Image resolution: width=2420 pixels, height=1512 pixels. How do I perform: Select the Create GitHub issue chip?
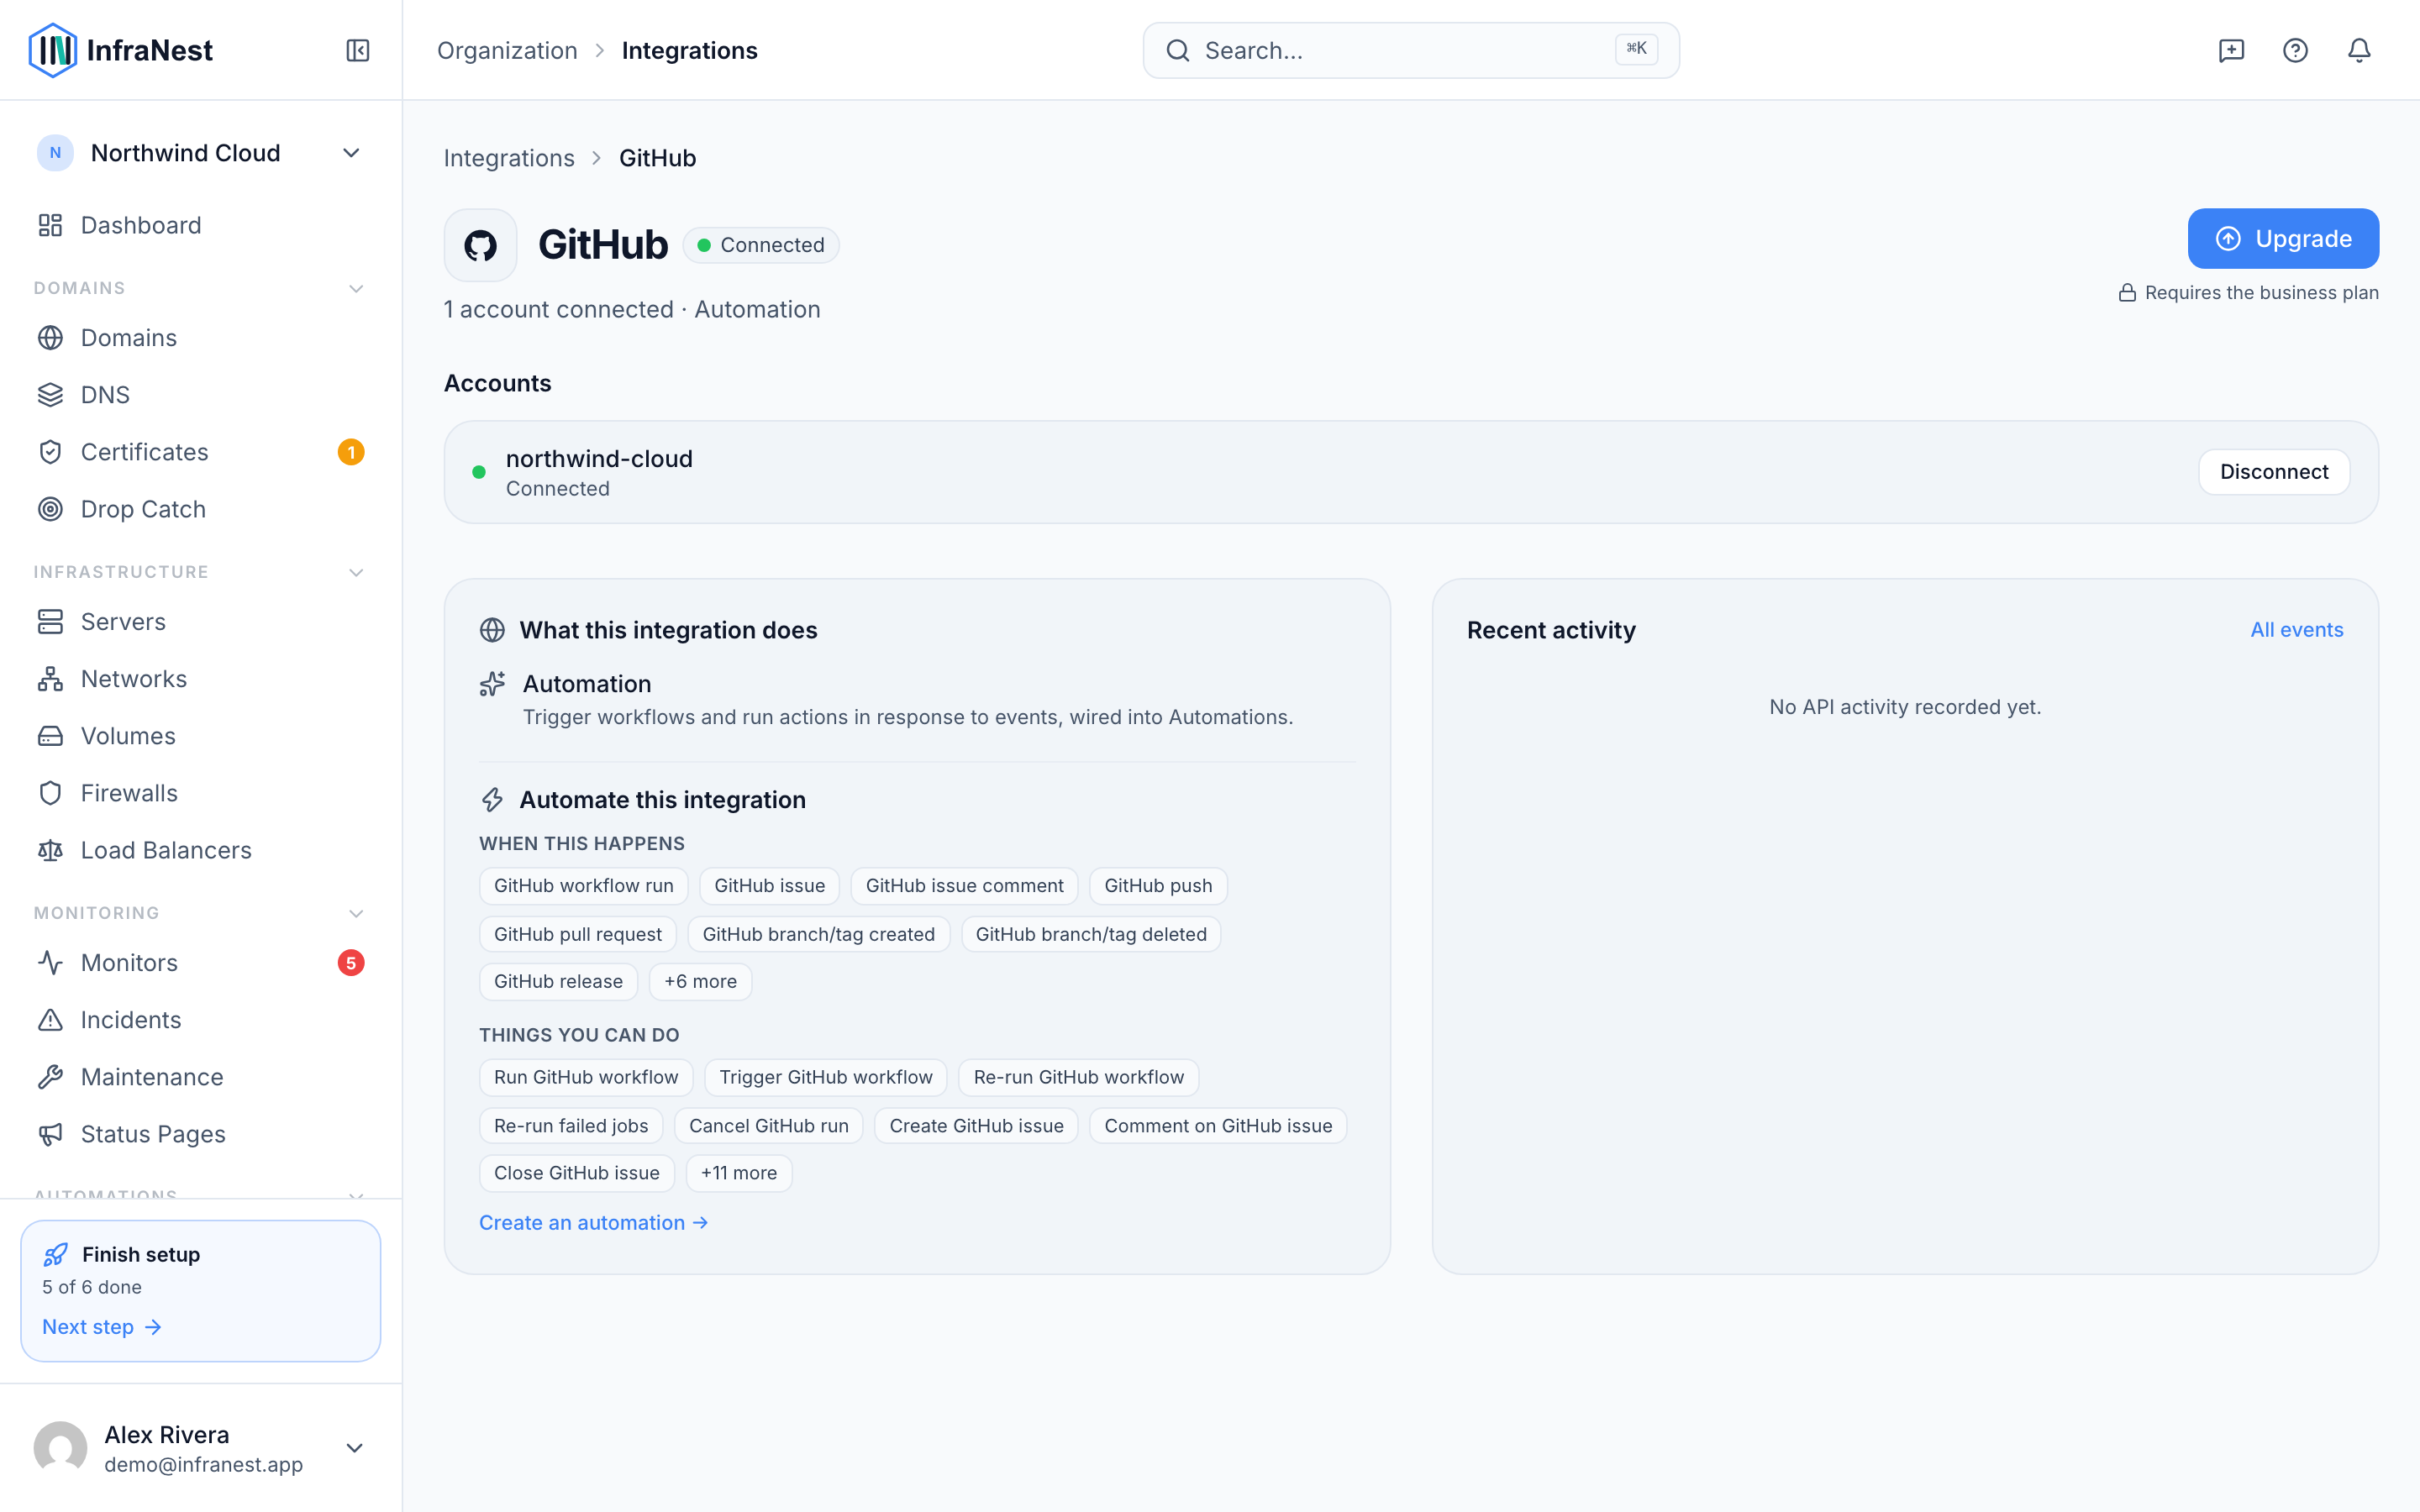click(976, 1126)
